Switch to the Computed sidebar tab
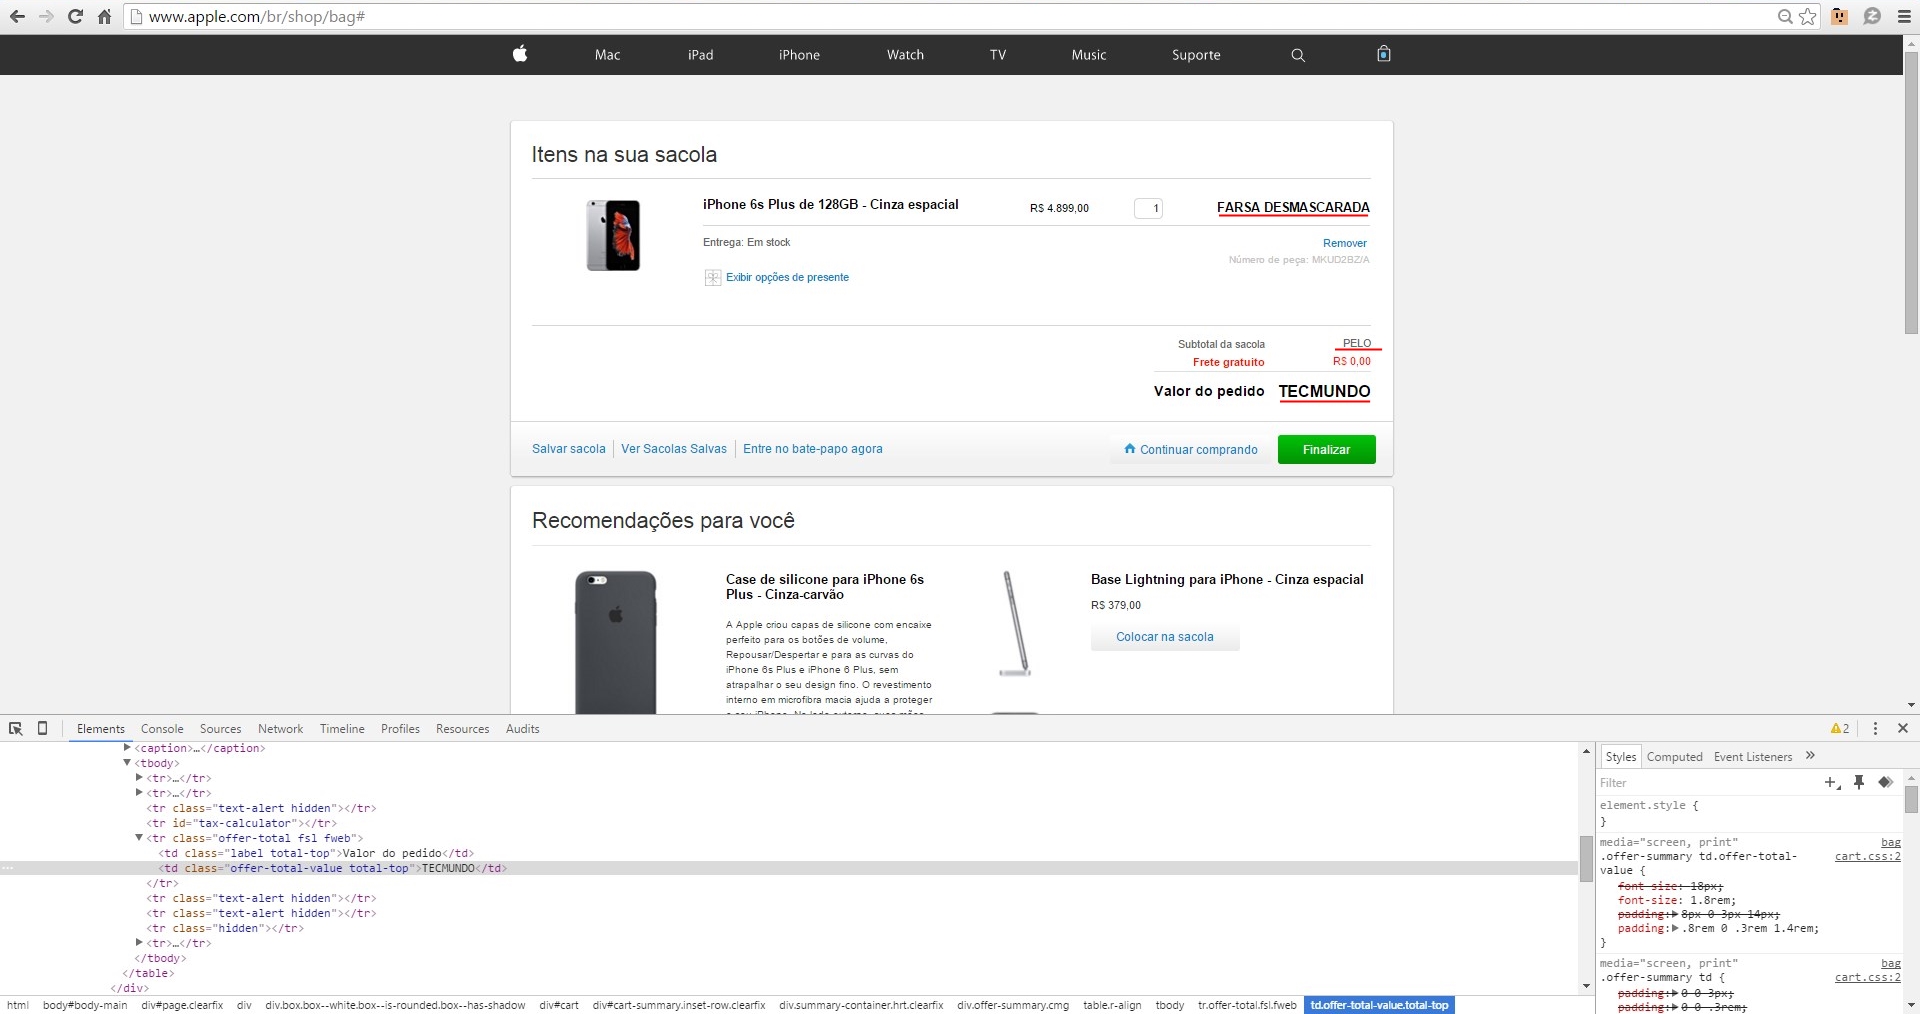 click(x=1674, y=757)
